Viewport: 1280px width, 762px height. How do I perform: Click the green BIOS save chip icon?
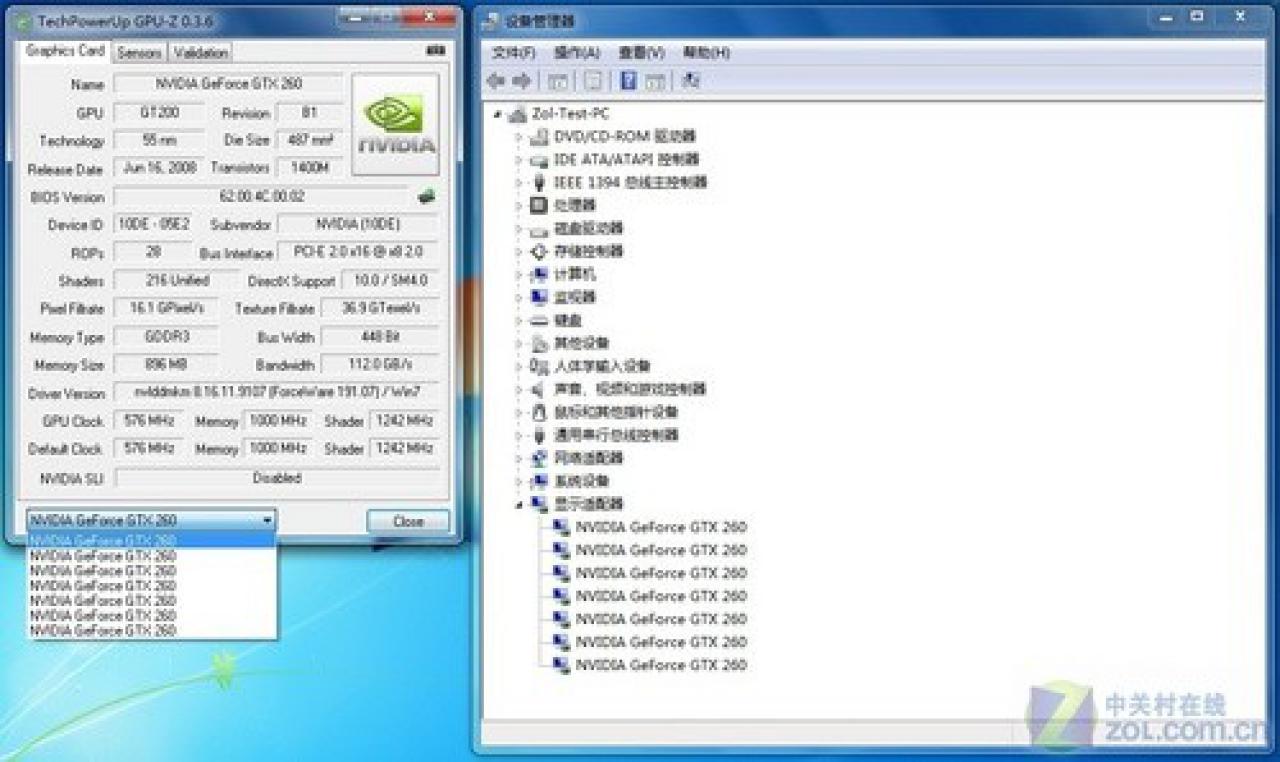[427, 197]
